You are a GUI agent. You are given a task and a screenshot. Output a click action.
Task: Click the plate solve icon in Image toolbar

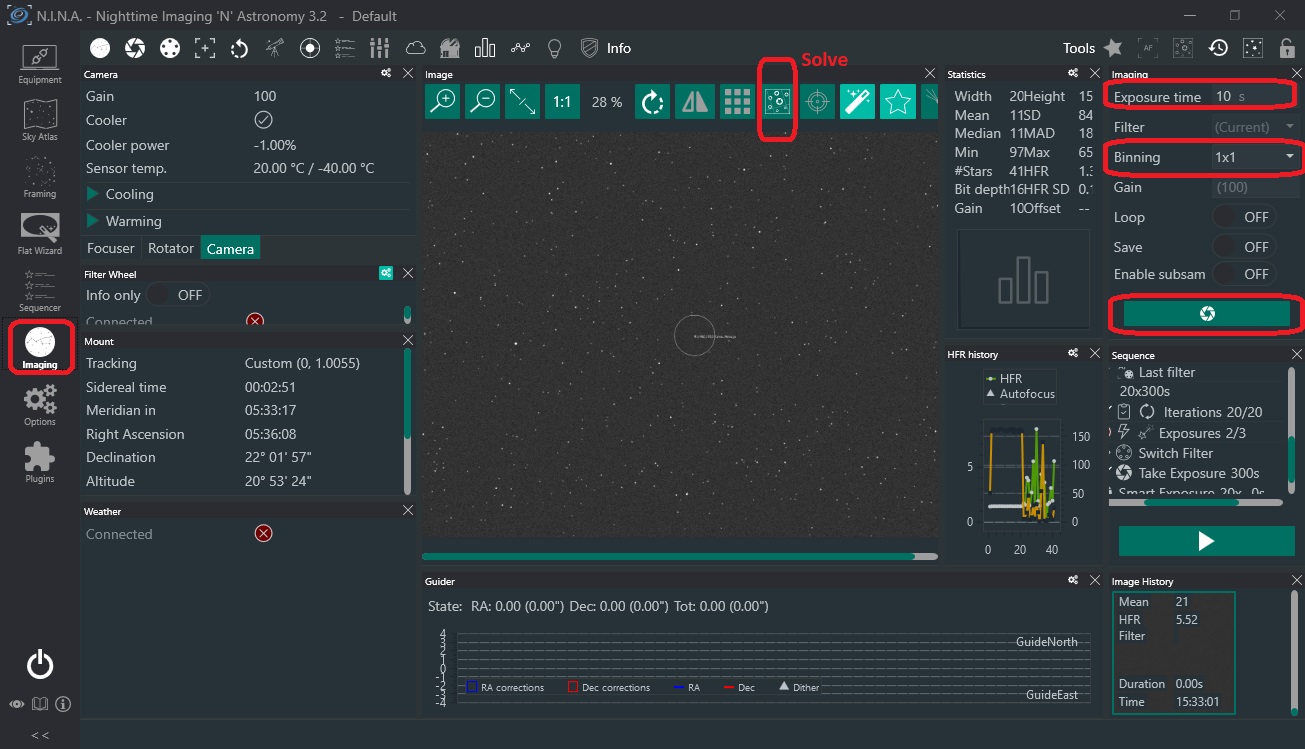pos(777,101)
